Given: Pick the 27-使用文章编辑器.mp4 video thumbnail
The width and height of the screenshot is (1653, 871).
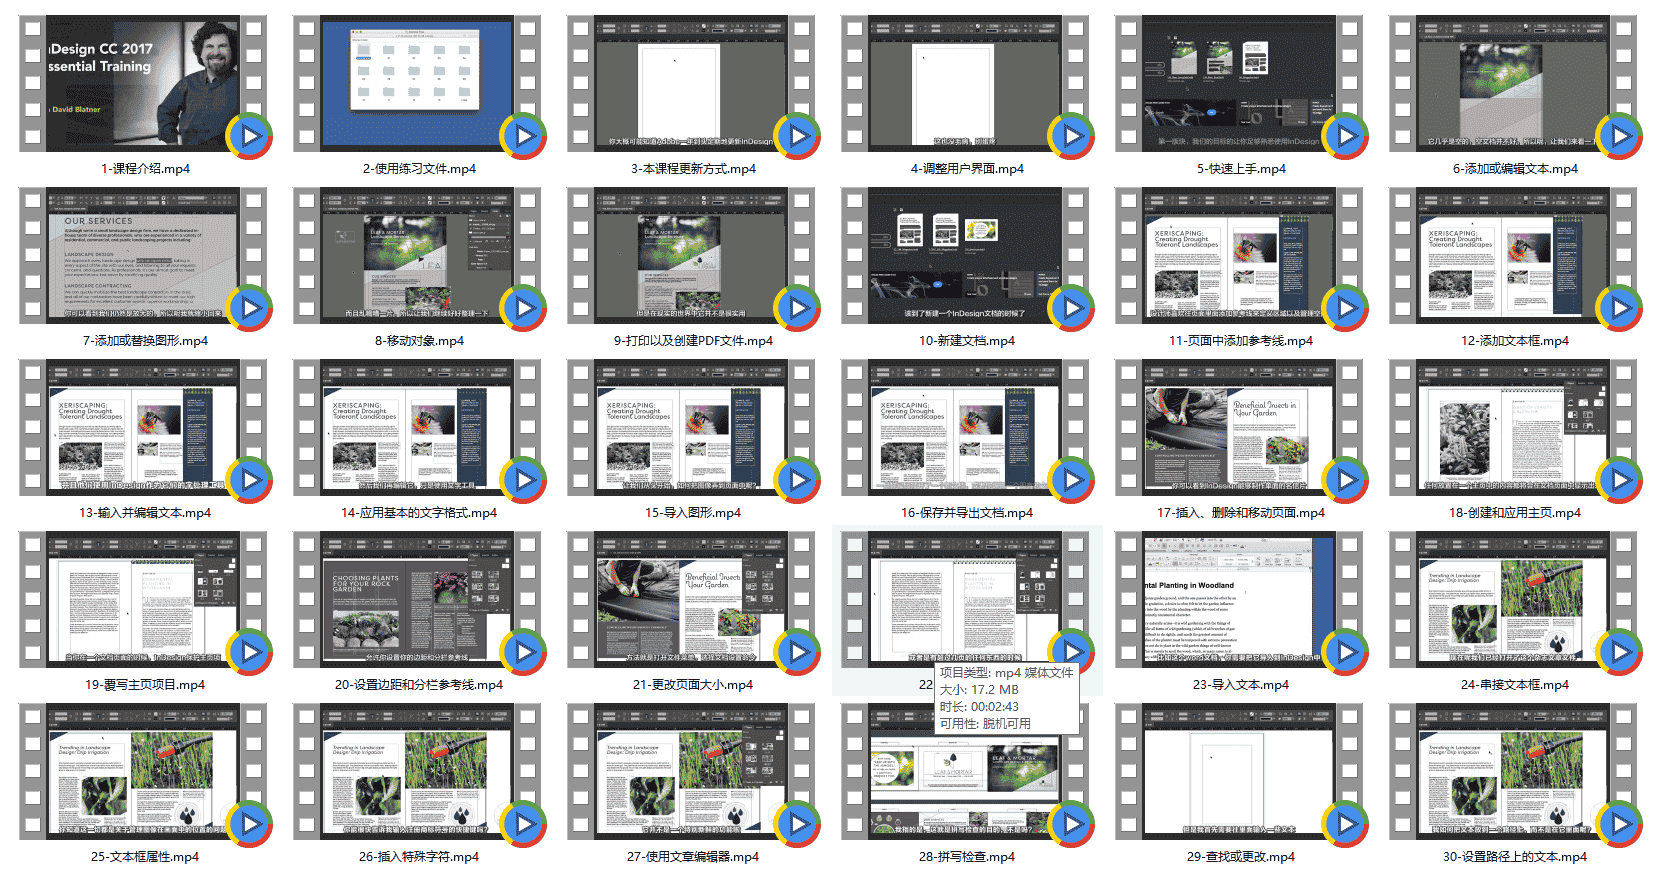Looking at the screenshot, I should pyautogui.click(x=691, y=772).
